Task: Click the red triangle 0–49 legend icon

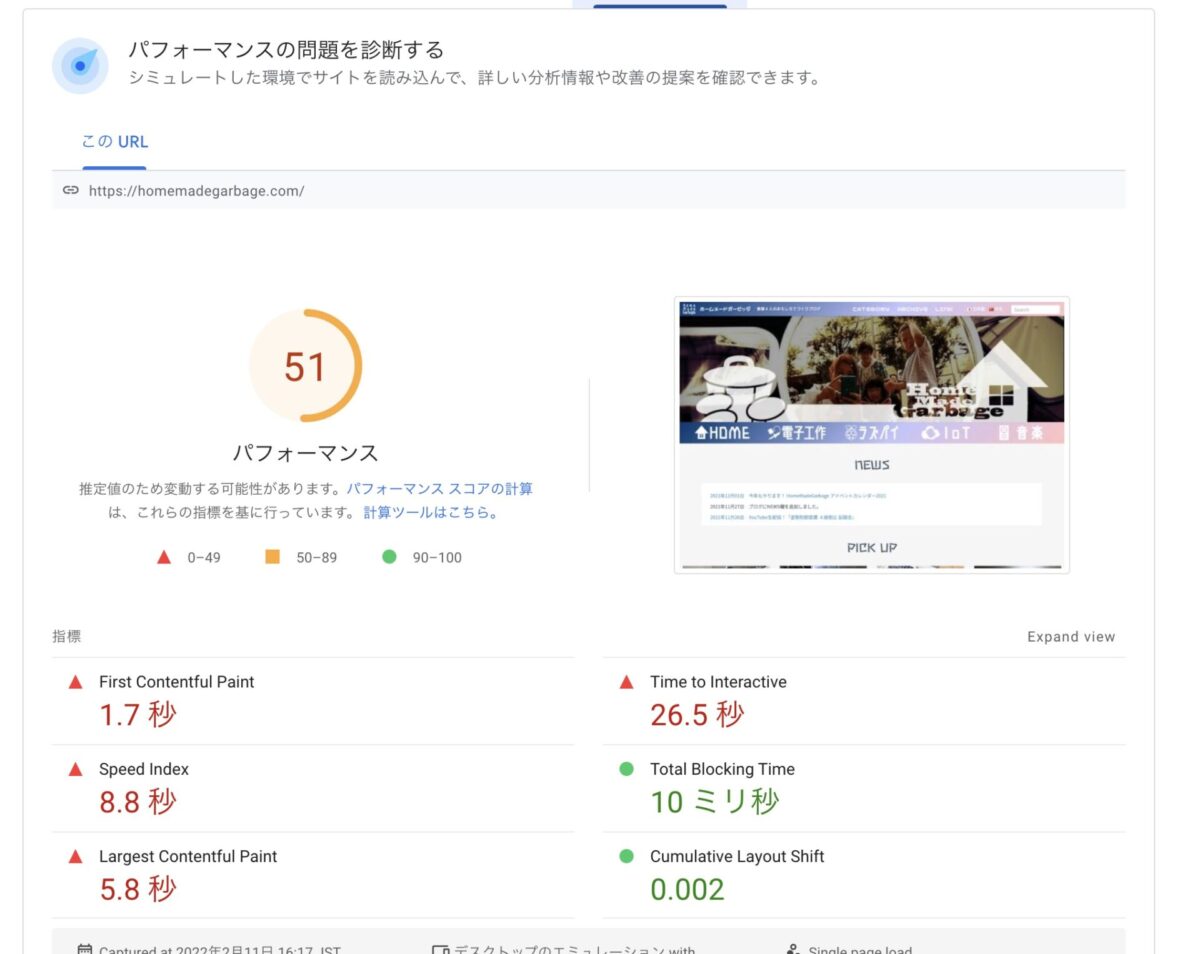Action: (x=164, y=557)
